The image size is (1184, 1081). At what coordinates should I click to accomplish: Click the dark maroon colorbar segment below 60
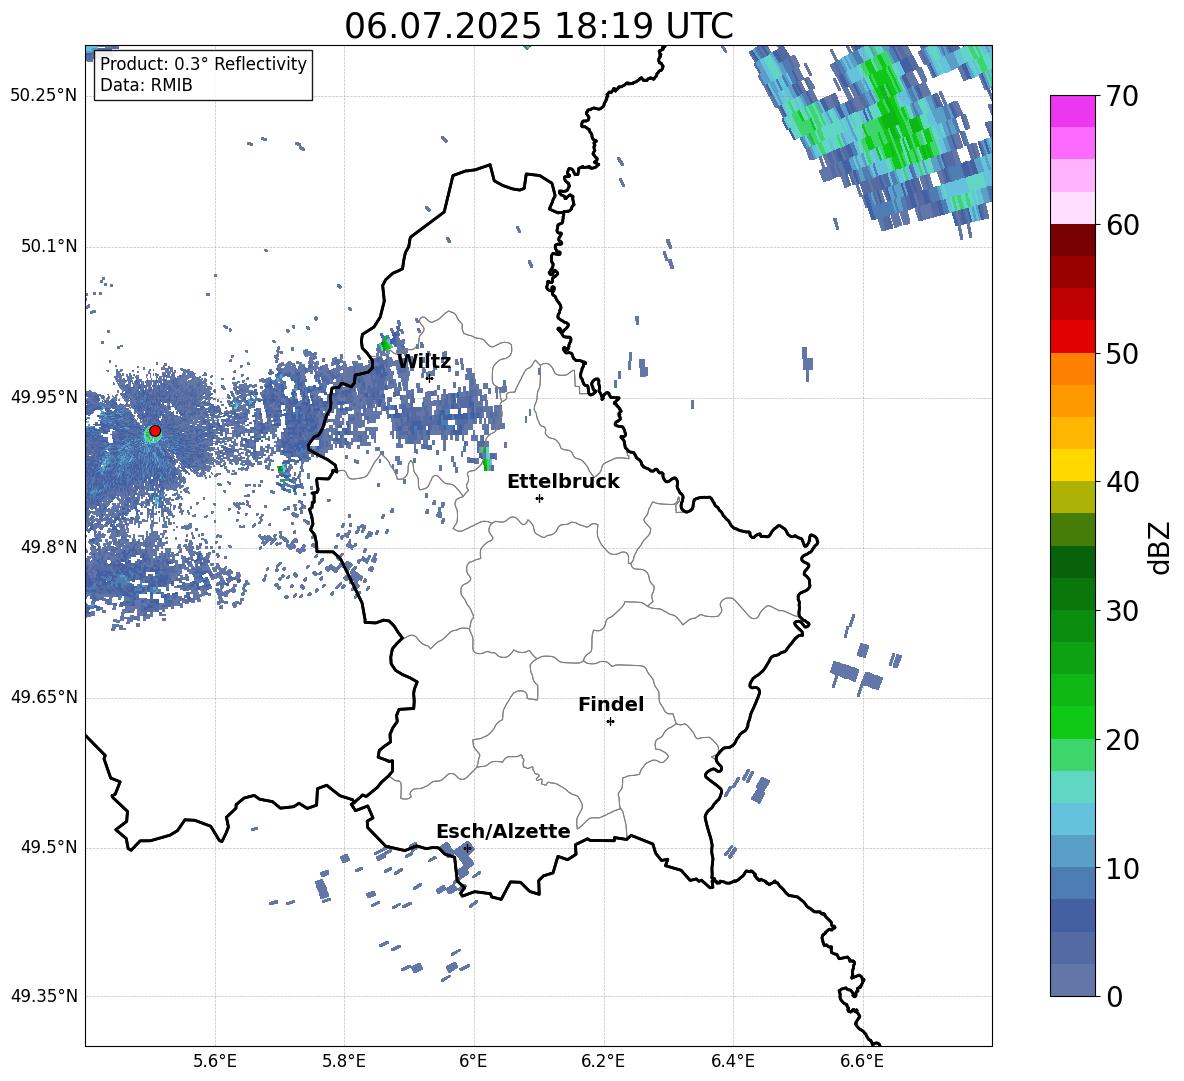click(x=1072, y=240)
